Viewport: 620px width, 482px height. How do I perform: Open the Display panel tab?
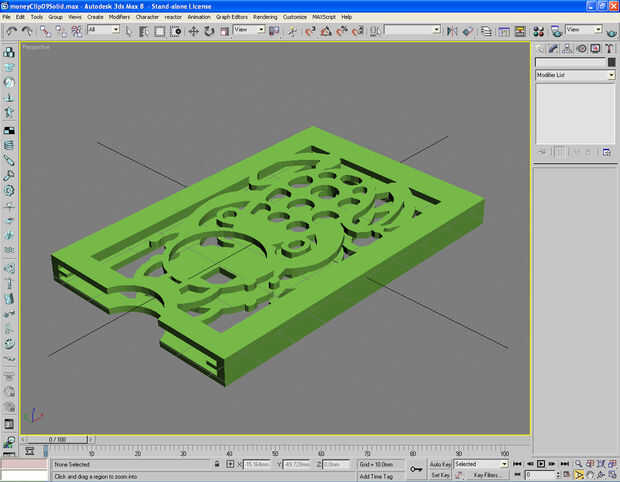[x=596, y=48]
